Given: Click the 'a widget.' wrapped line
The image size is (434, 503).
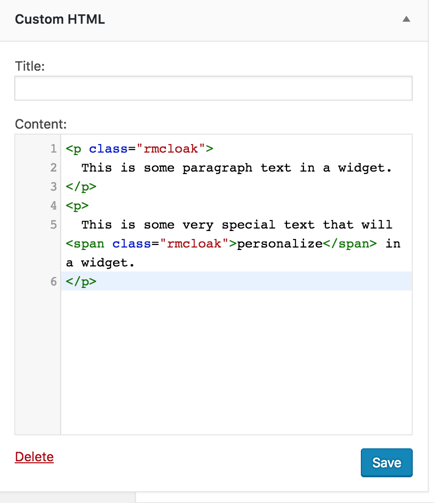Looking at the screenshot, I should point(100,263).
